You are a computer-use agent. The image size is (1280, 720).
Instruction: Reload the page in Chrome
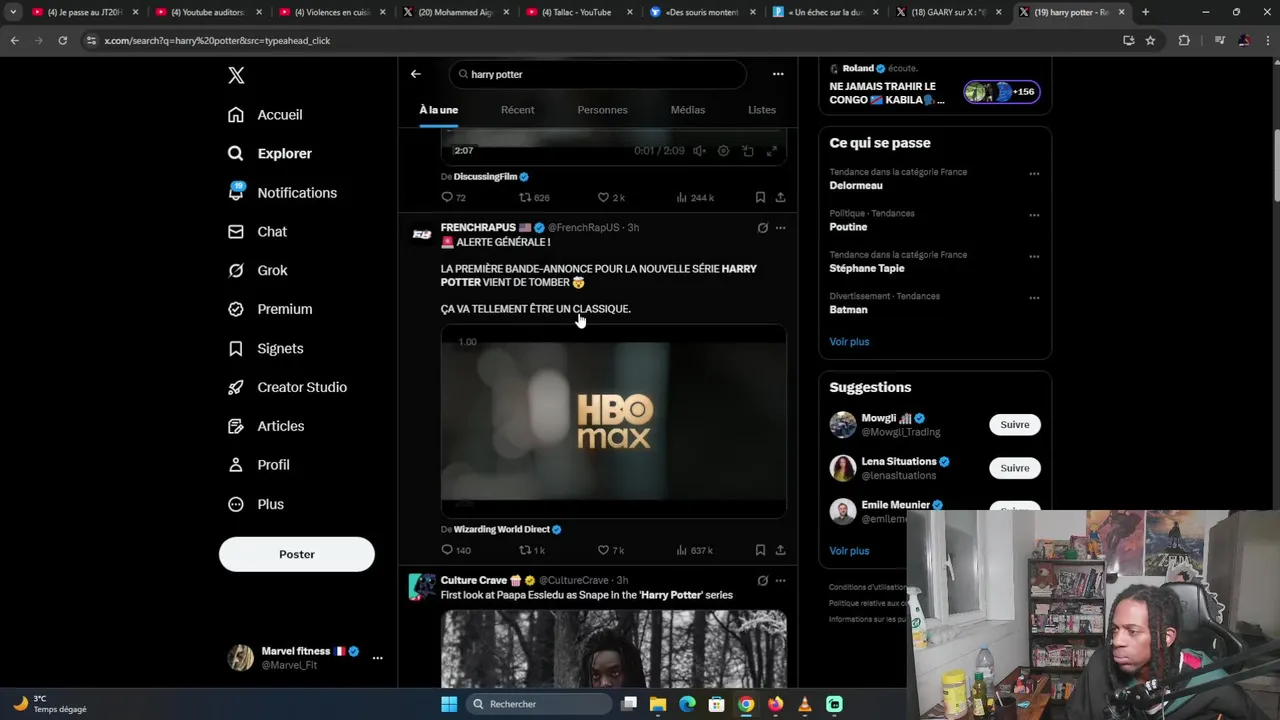point(62,40)
